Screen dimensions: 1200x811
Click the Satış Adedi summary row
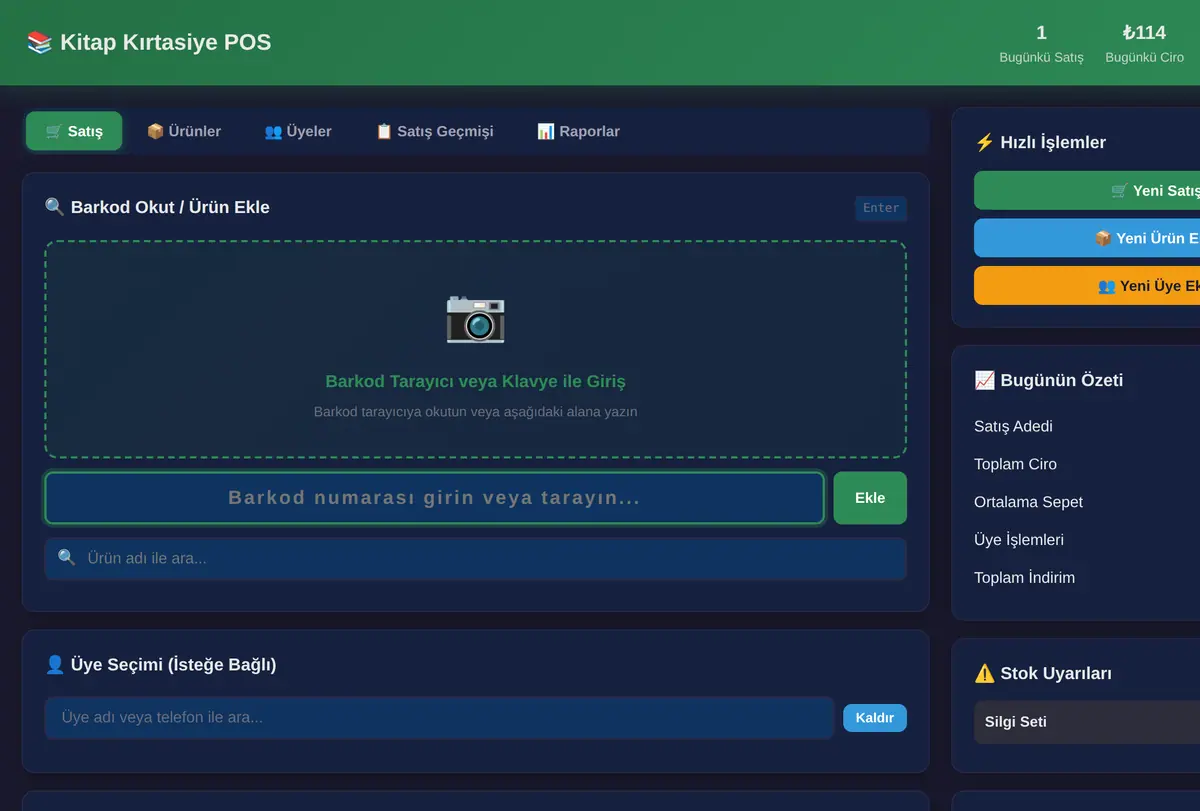point(1087,426)
